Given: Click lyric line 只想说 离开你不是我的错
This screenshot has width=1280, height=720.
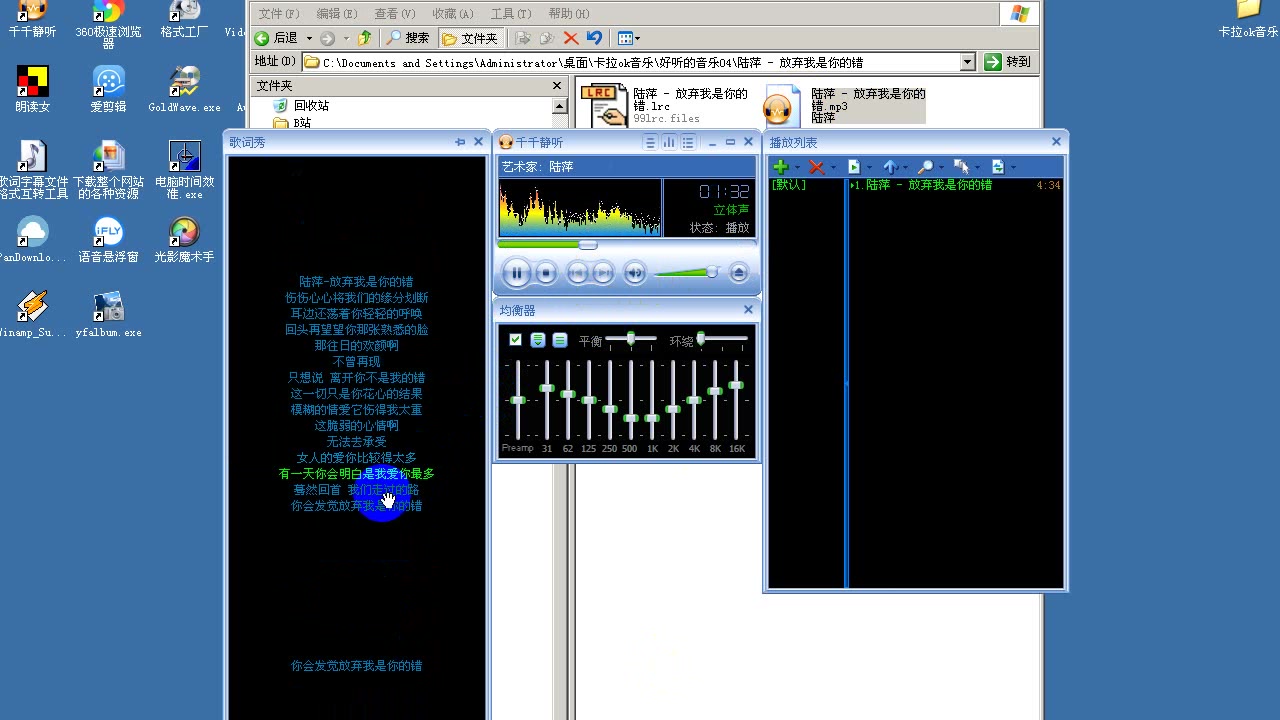Looking at the screenshot, I should click(356, 378).
